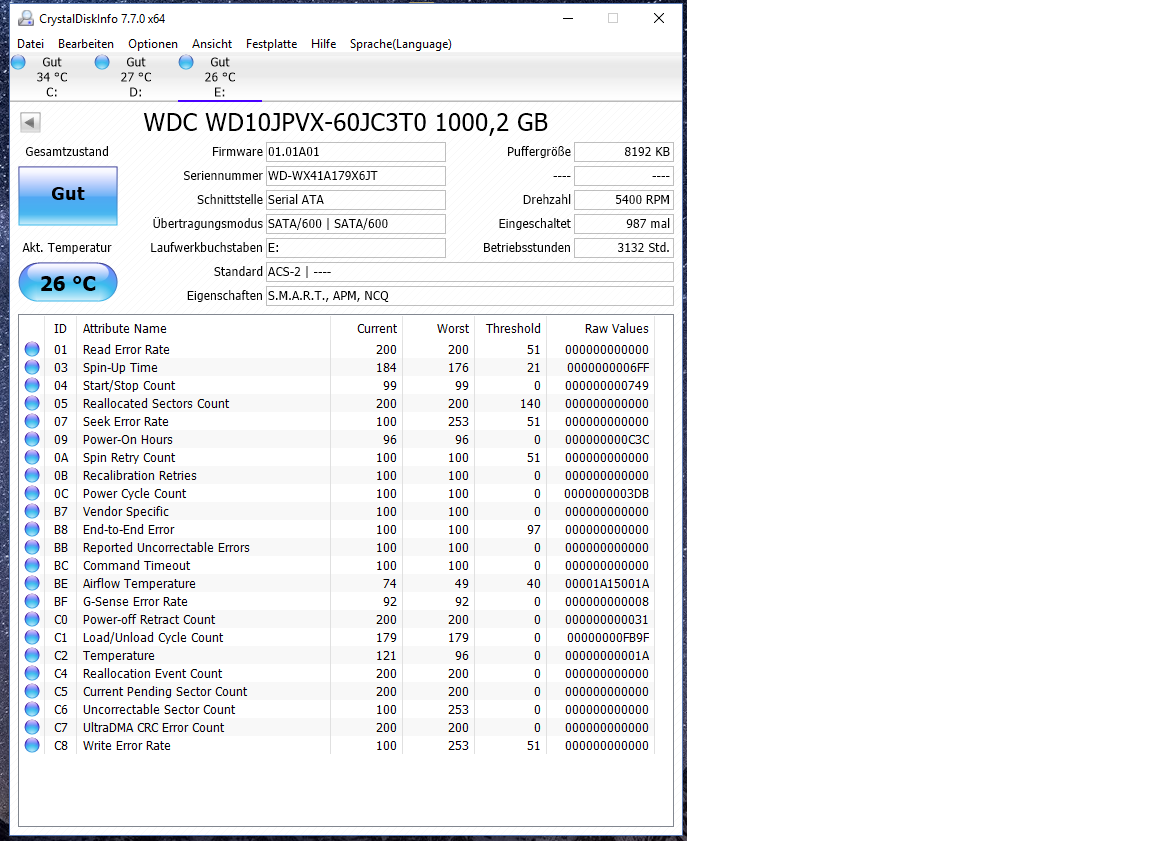Click the status icon for Start/Stop Count

point(32,385)
